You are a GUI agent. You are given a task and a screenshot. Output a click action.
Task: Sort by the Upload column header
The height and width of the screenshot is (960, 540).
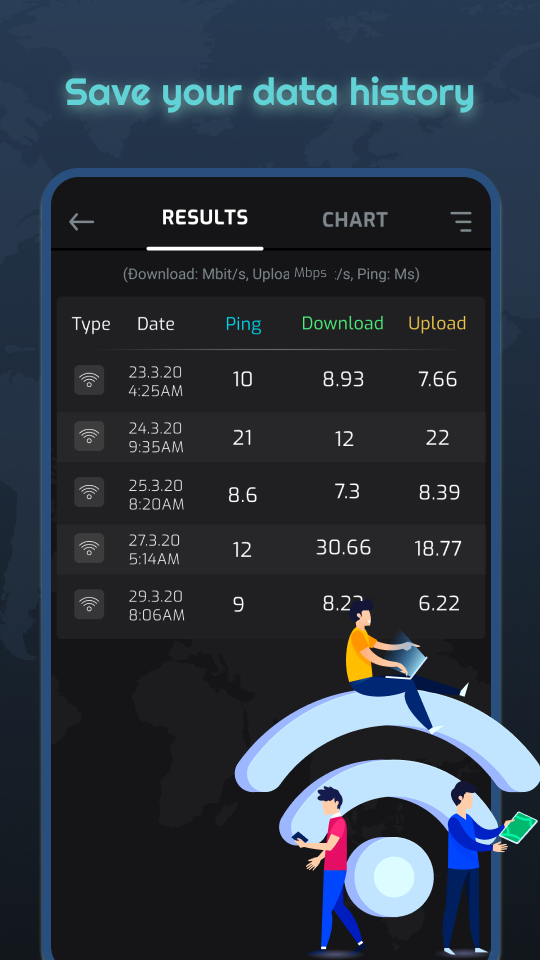point(437,324)
